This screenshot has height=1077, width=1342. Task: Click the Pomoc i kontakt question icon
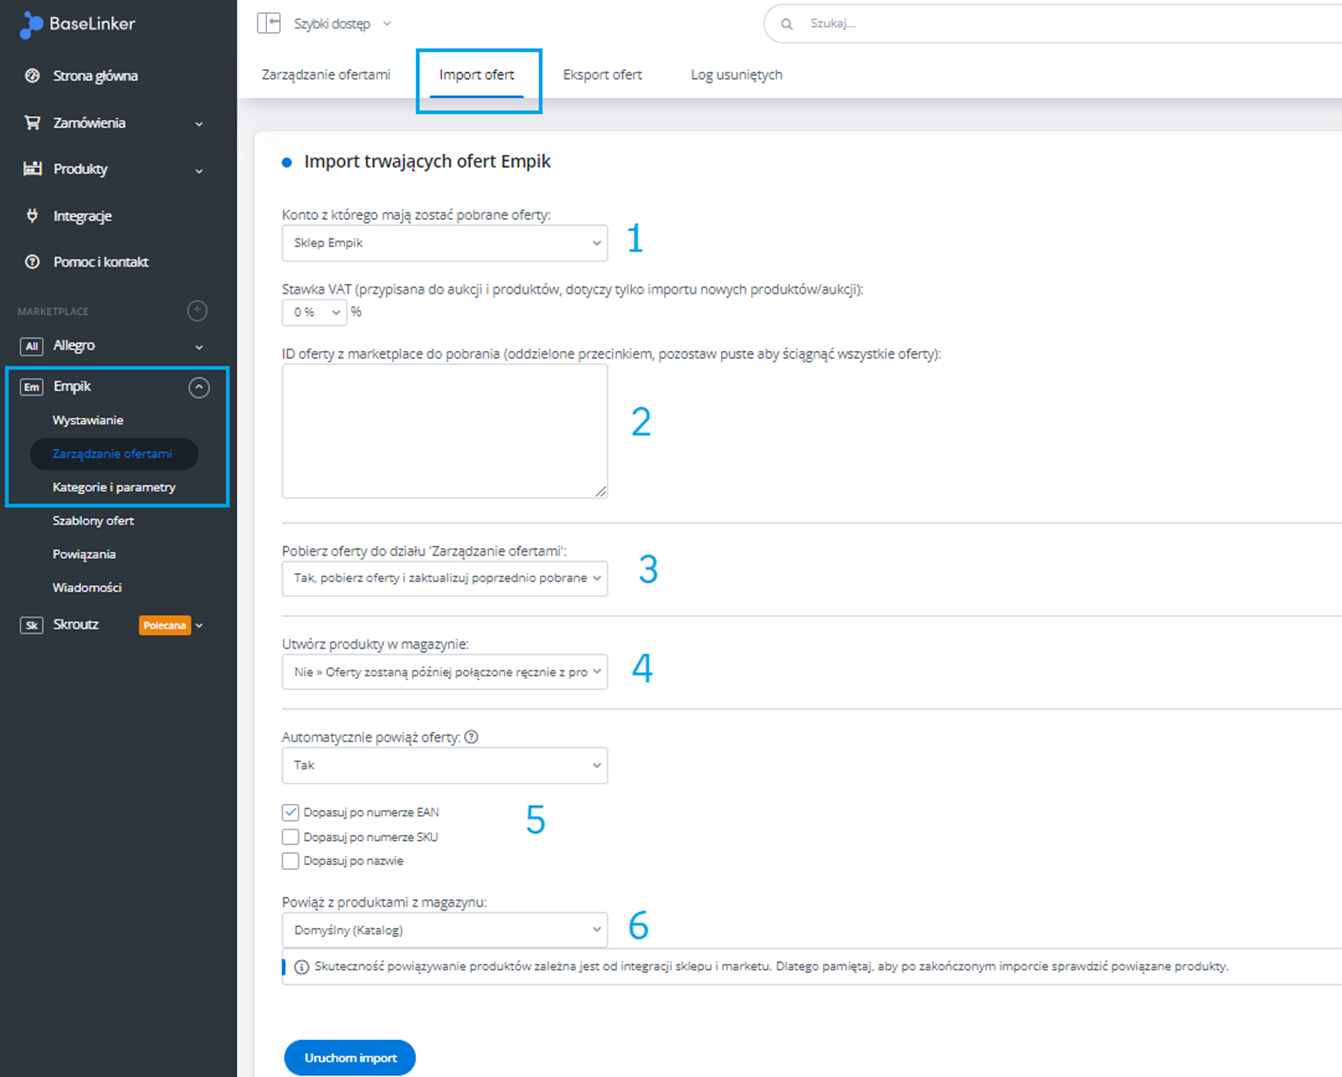pos(32,262)
